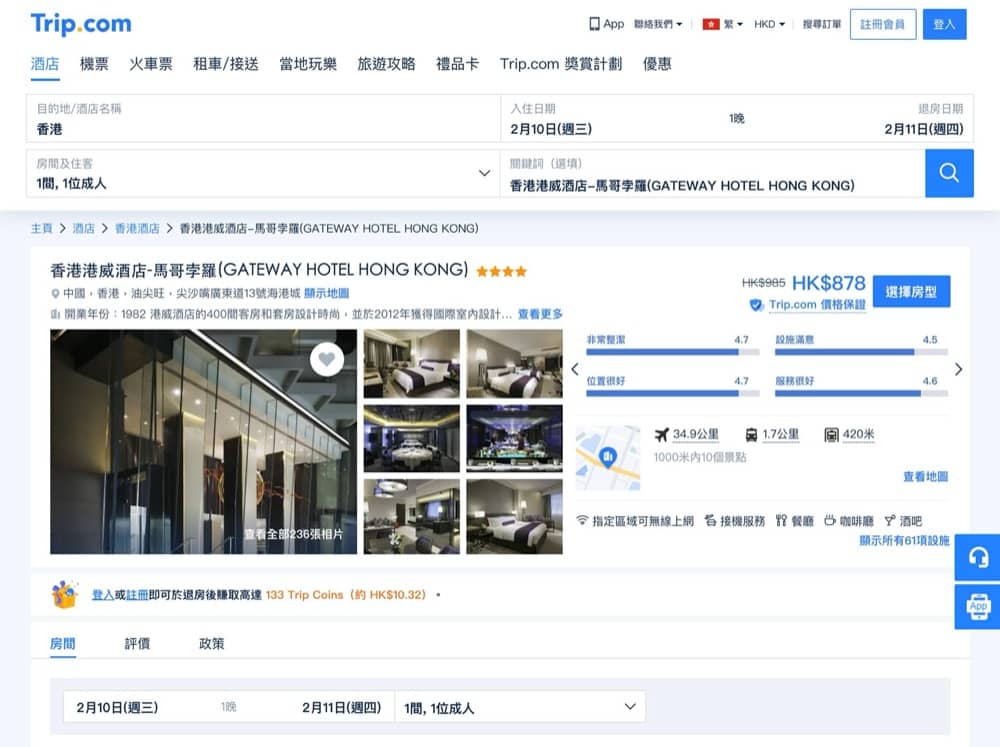
Task: Open main hotel photo 查看全部236張相片
Action: pyautogui.click(x=203, y=441)
